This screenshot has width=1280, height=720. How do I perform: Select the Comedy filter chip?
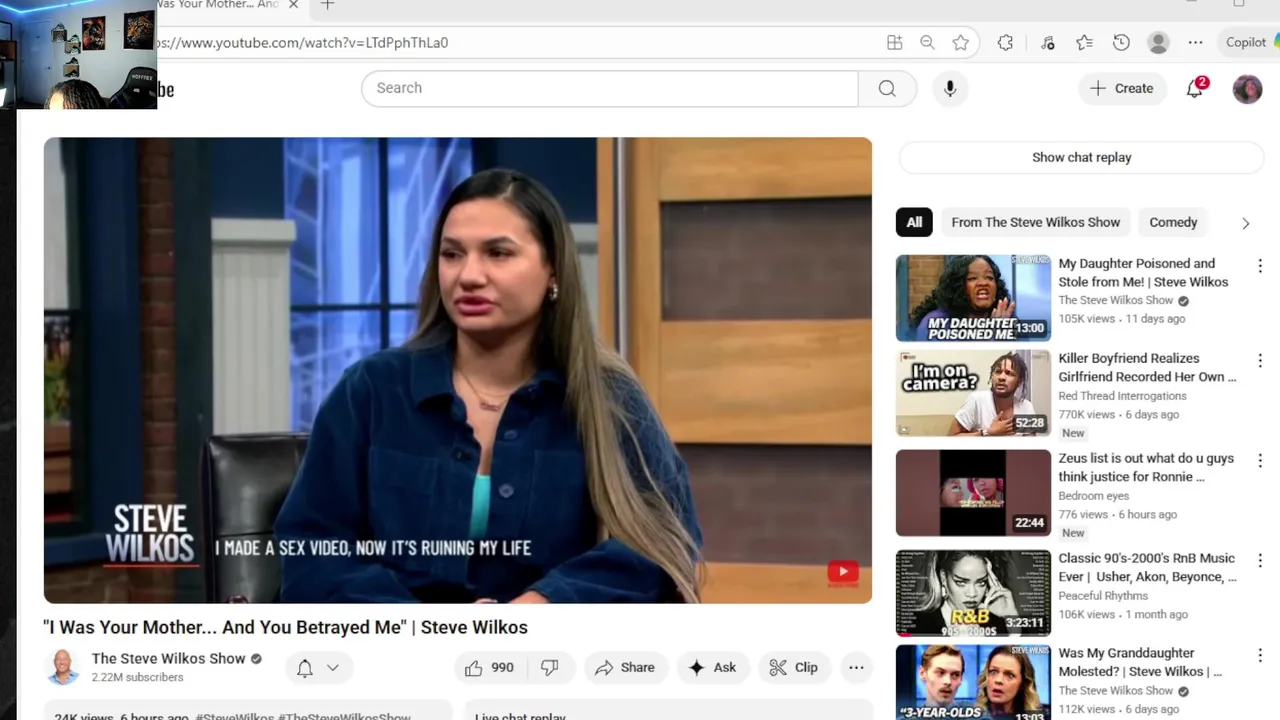tap(1173, 222)
